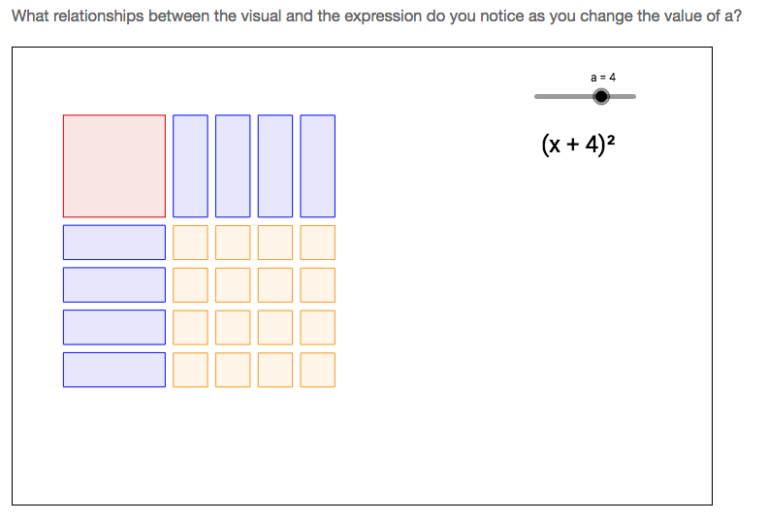Click the third vertical blue rectangle from left

(x=275, y=166)
